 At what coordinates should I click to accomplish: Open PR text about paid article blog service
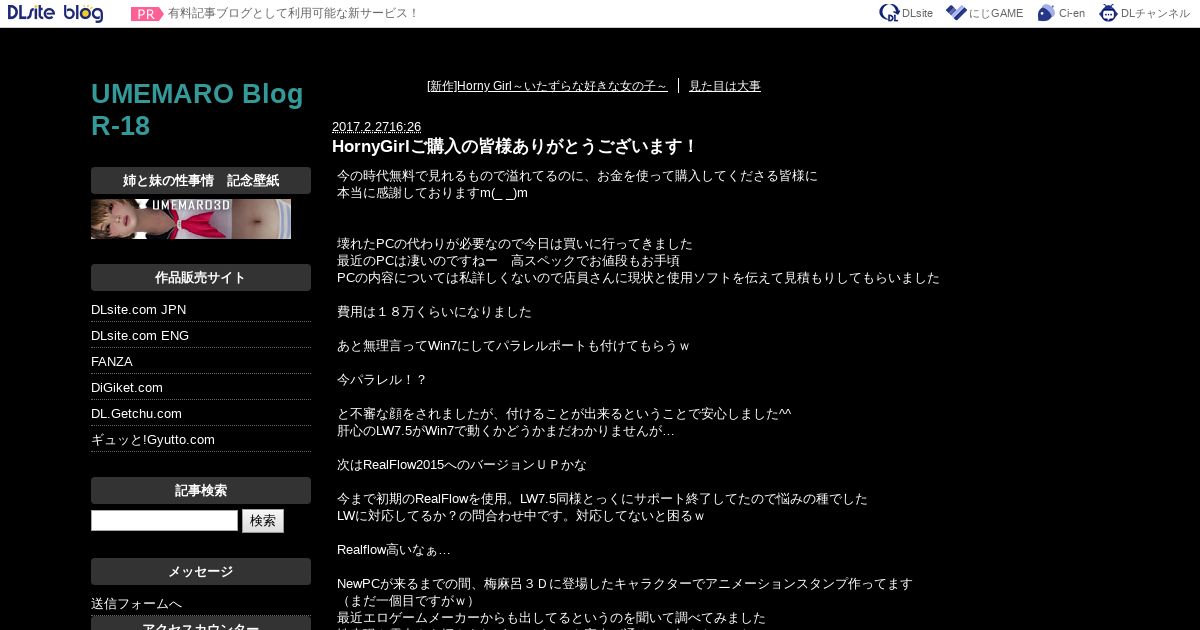click(293, 14)
